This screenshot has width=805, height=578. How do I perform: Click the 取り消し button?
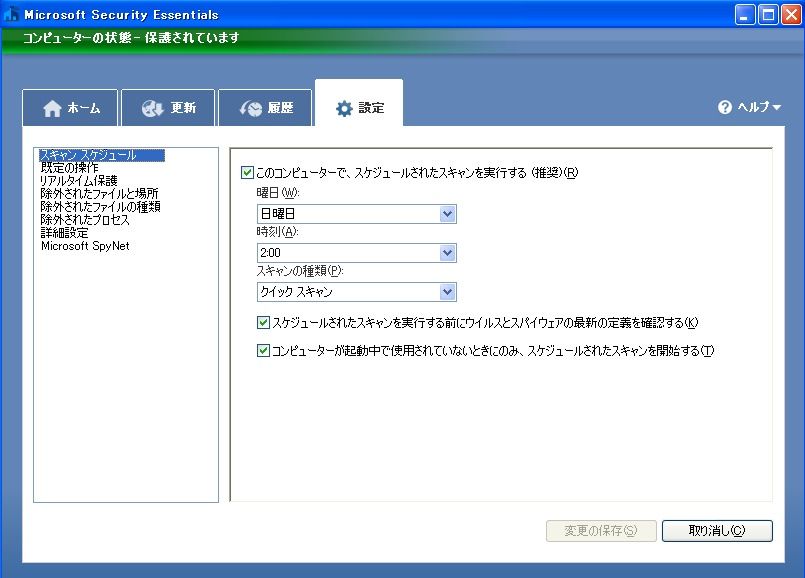coord(717,531)
